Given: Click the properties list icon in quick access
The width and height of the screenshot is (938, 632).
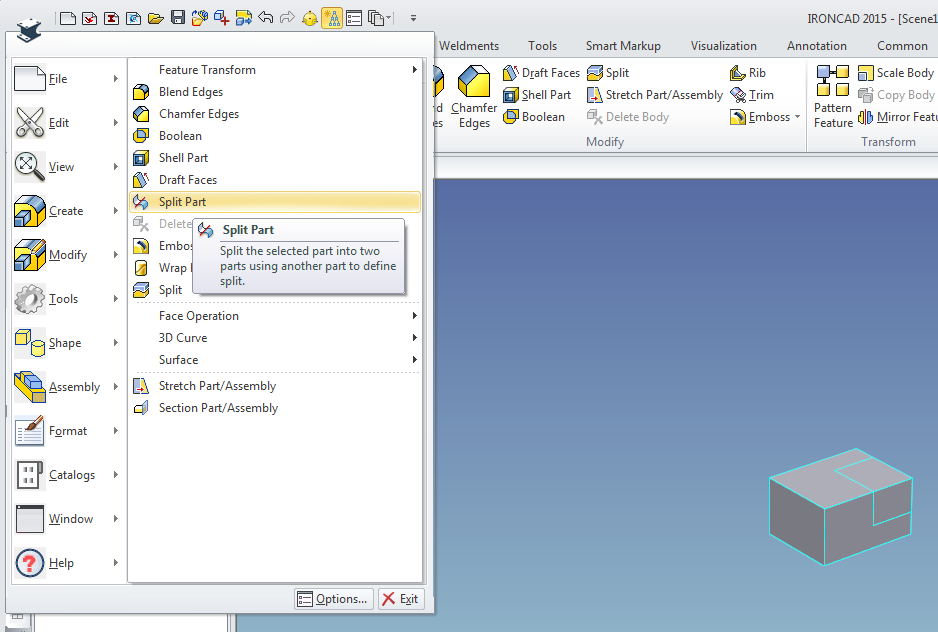Looking at the screenshot, I should pyautogui.click(x=354, y=18).
